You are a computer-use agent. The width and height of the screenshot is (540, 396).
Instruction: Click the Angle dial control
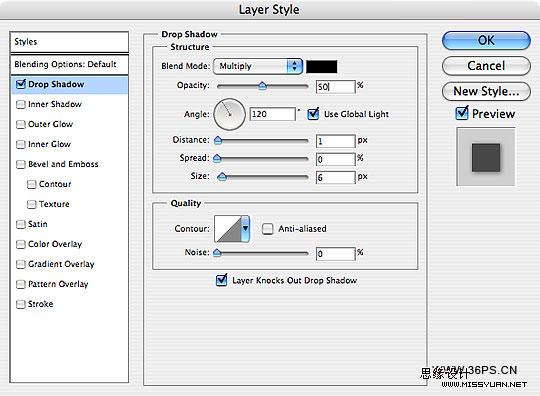pos(229,114)
